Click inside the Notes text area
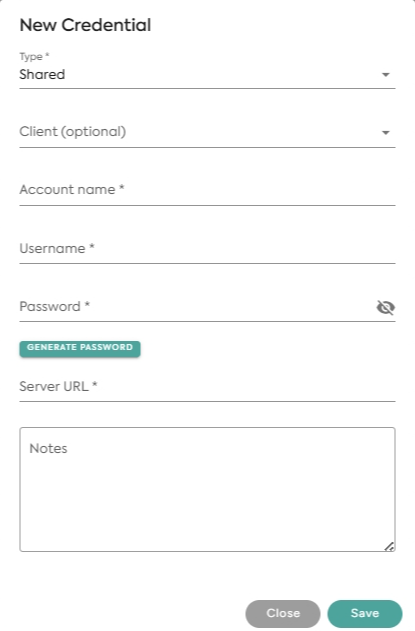Viewport: 415px width, 631px height. point(207,489)
